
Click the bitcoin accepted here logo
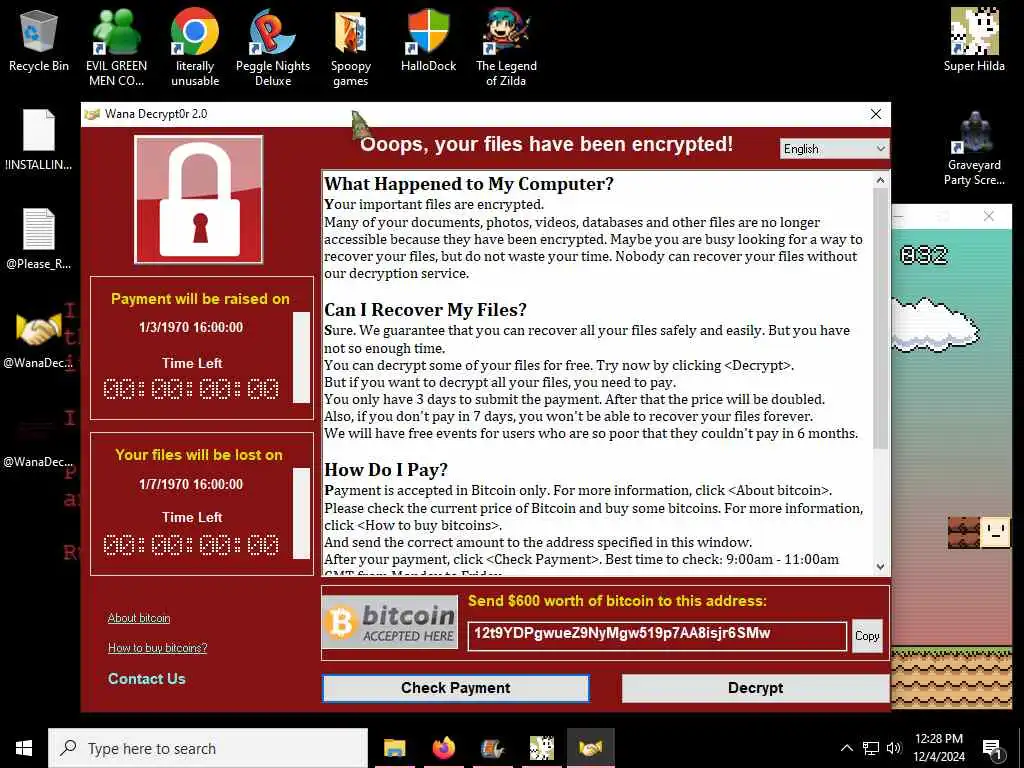[390, 621]
